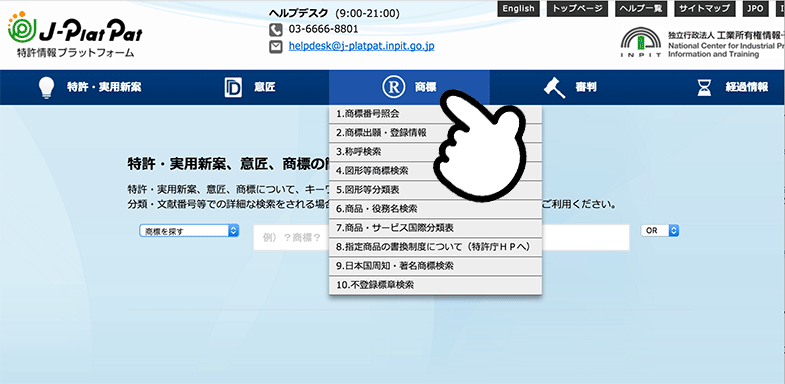Viewport: 785px width, 384px height.
Task: Select 3.称呼検索 menu entry
Action: pyautogui.click(x=436, y=152)
